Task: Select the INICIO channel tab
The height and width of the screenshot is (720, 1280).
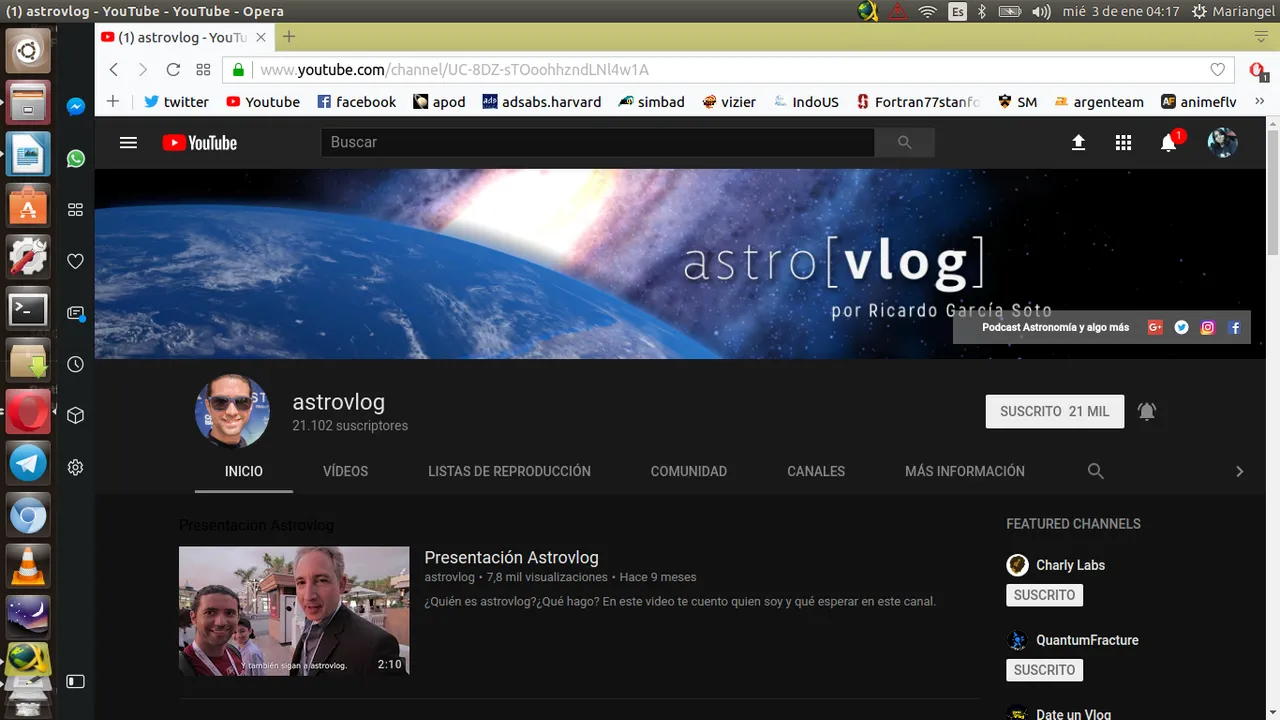Action: click(244, 471)
